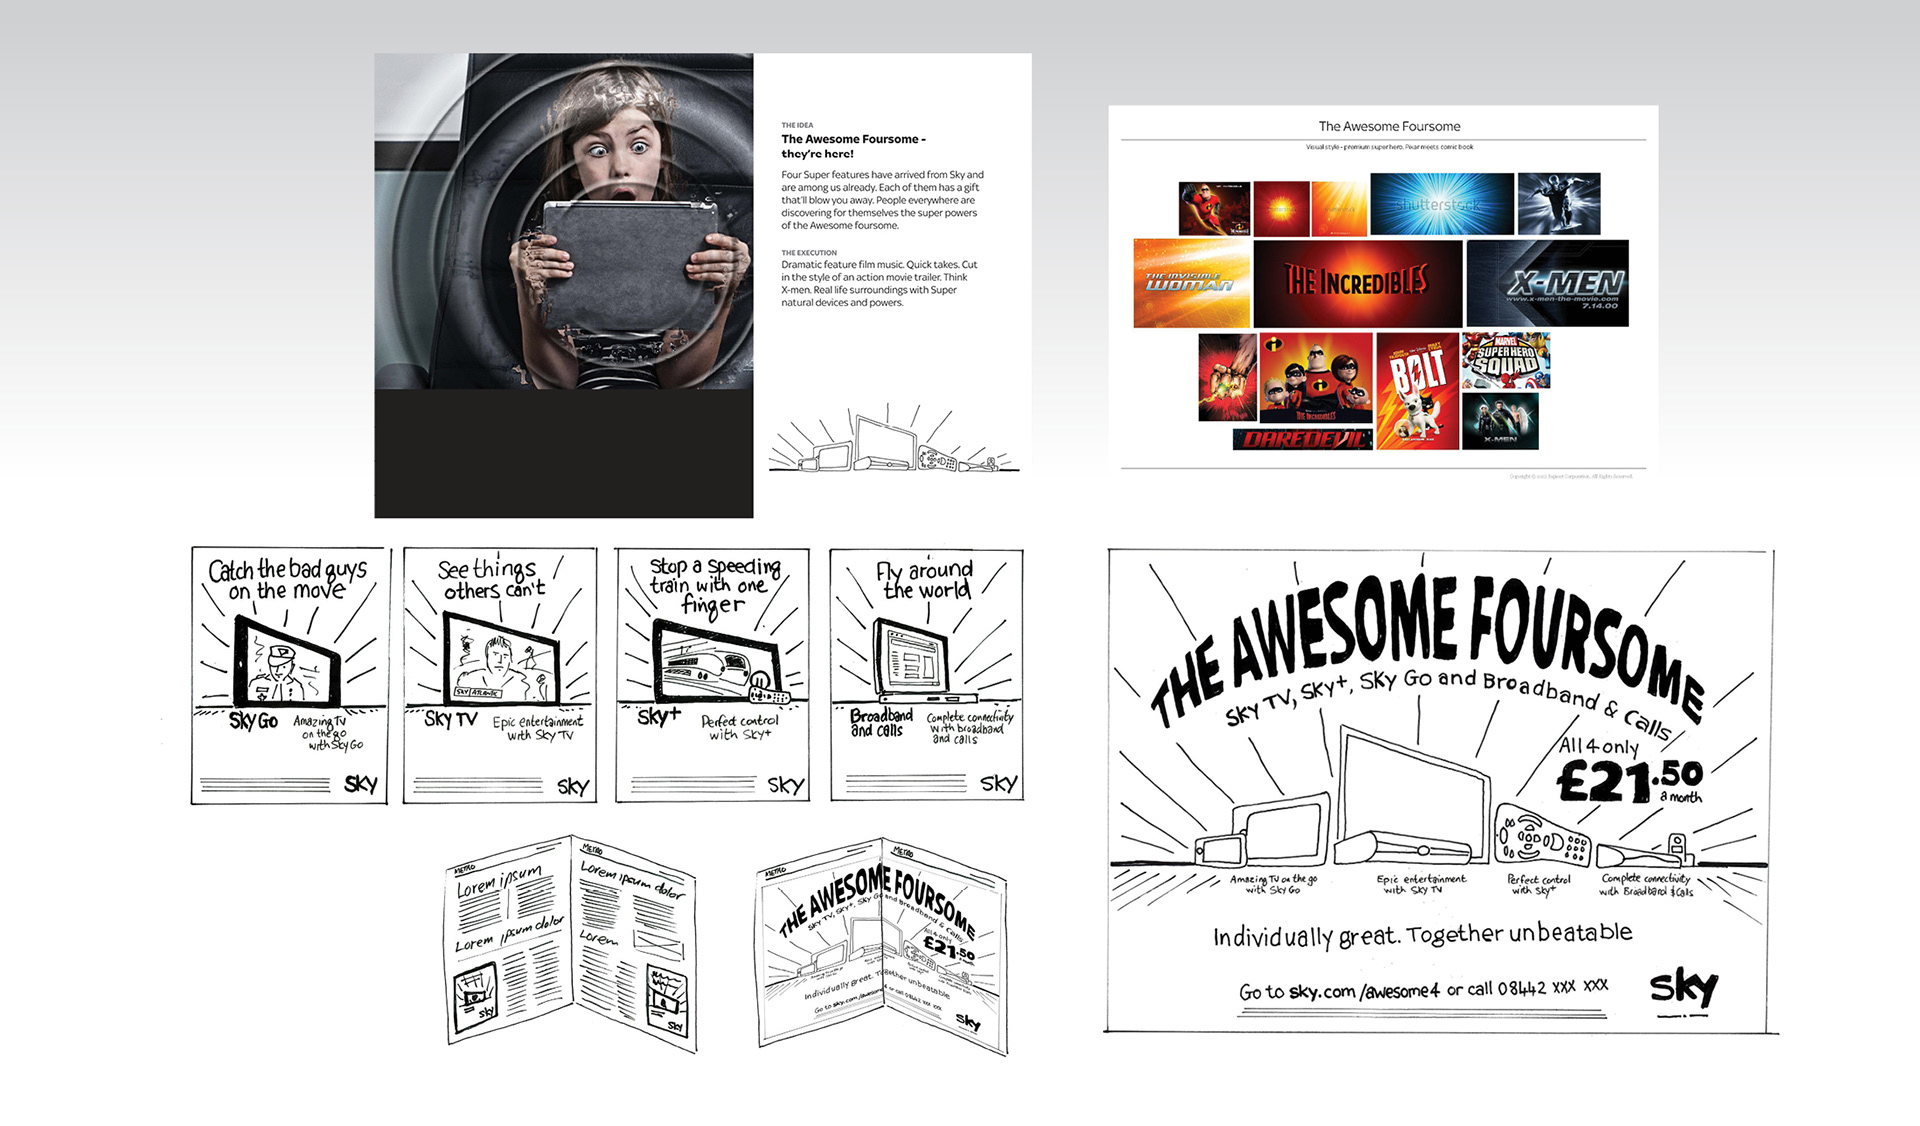Image resolution: width=1920 pixels, height=1126 pixels.
Task: Click the Sky logo in the large ad
Action: [1683, 990]
